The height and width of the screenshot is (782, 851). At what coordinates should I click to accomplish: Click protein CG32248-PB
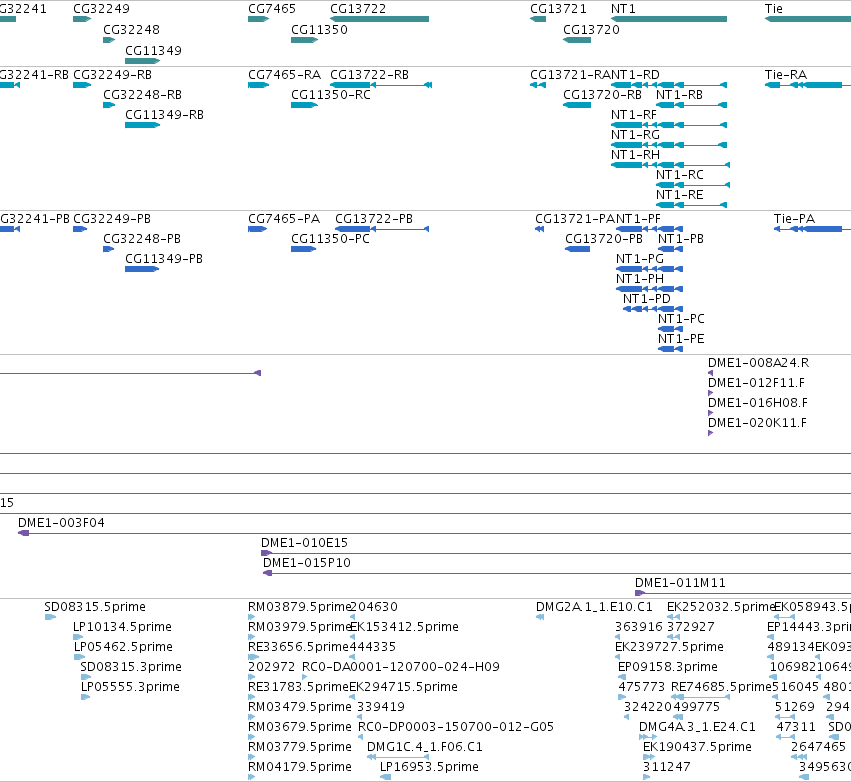pyautogui.click(x=142, y=239)
